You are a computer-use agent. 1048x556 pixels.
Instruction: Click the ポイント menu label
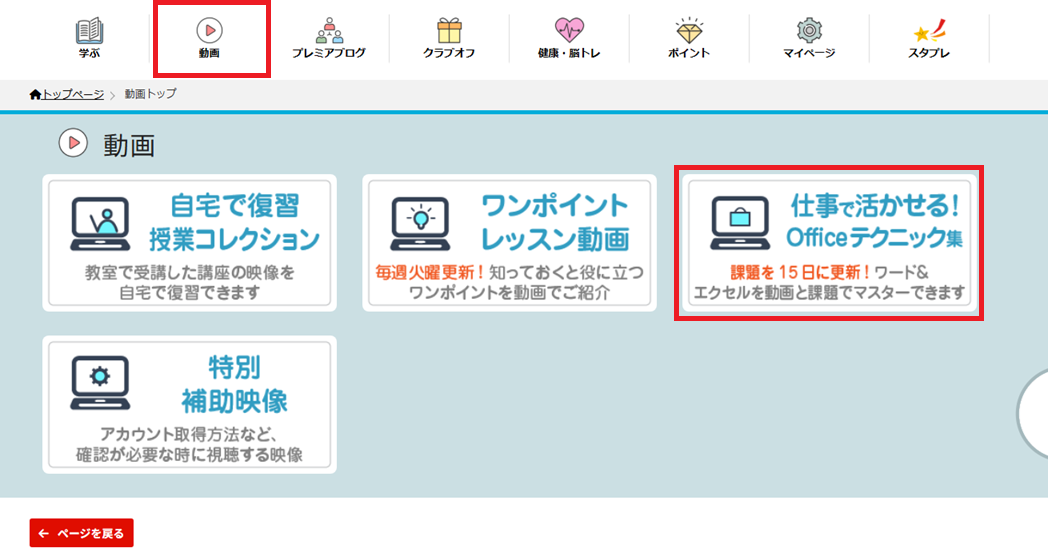tap(689, 53)
